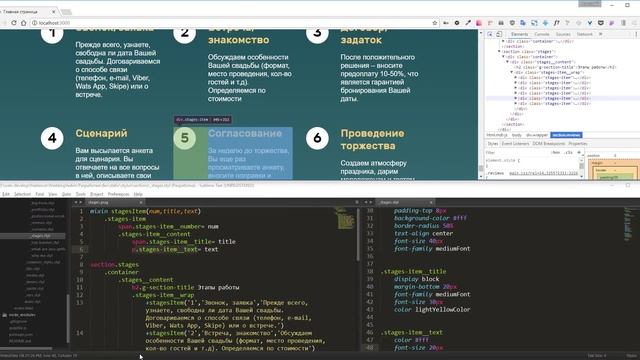The image size is (640, 360).
Task: Click left editor minimap
Action: (x=345, y=219)
